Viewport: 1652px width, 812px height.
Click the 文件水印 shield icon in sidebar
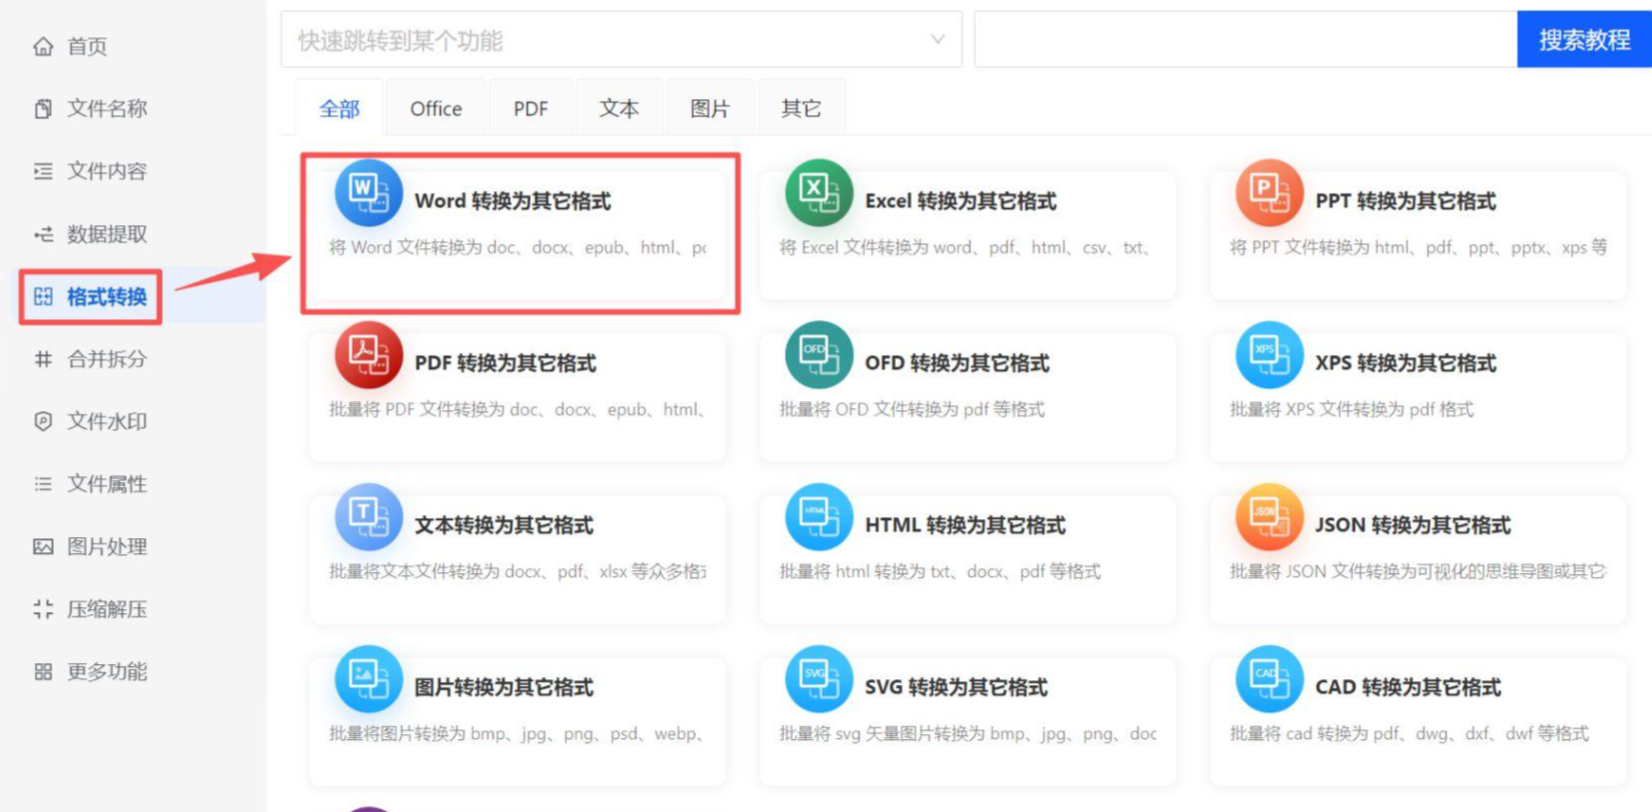[x=43, y=421]
